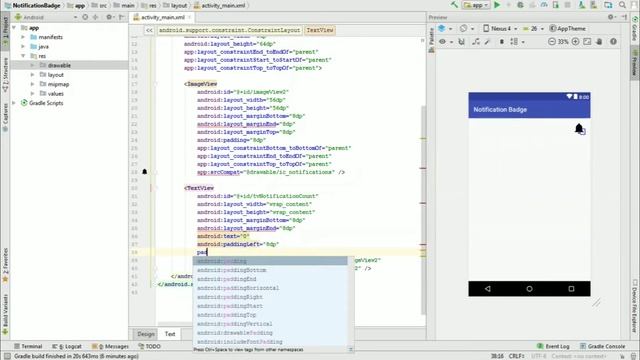The width and height of the screenshot is (640, 360).
Task: Click the Debug app bug icon
Action: (520, 5)
